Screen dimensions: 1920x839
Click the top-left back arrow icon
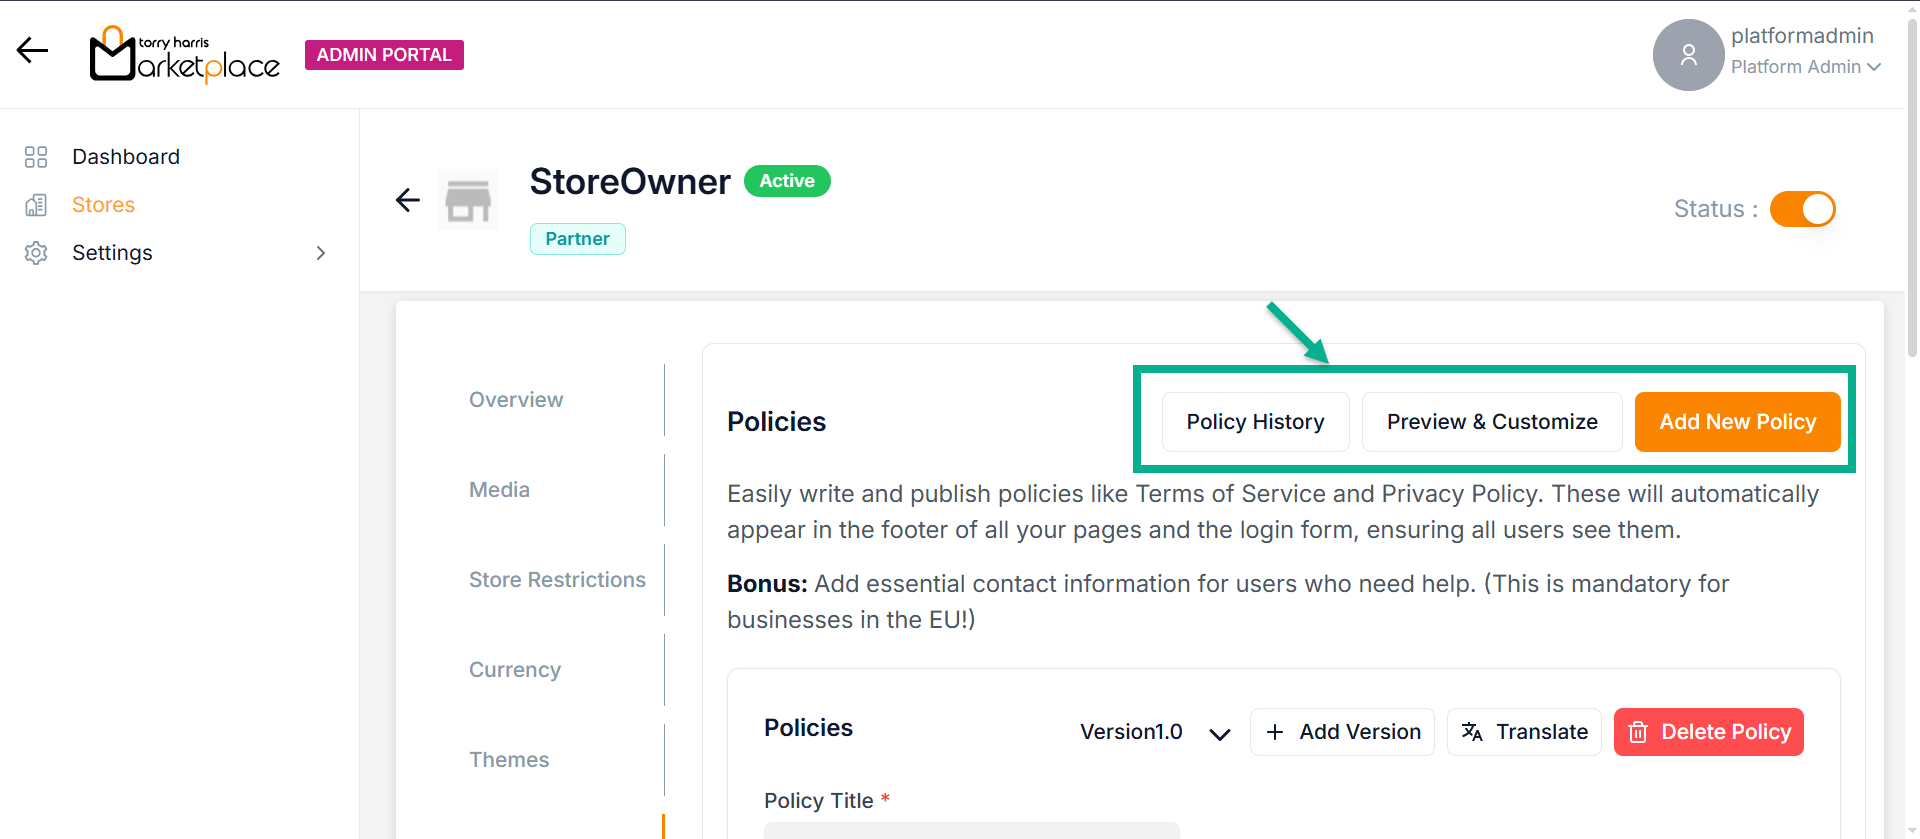pos(32,50)
